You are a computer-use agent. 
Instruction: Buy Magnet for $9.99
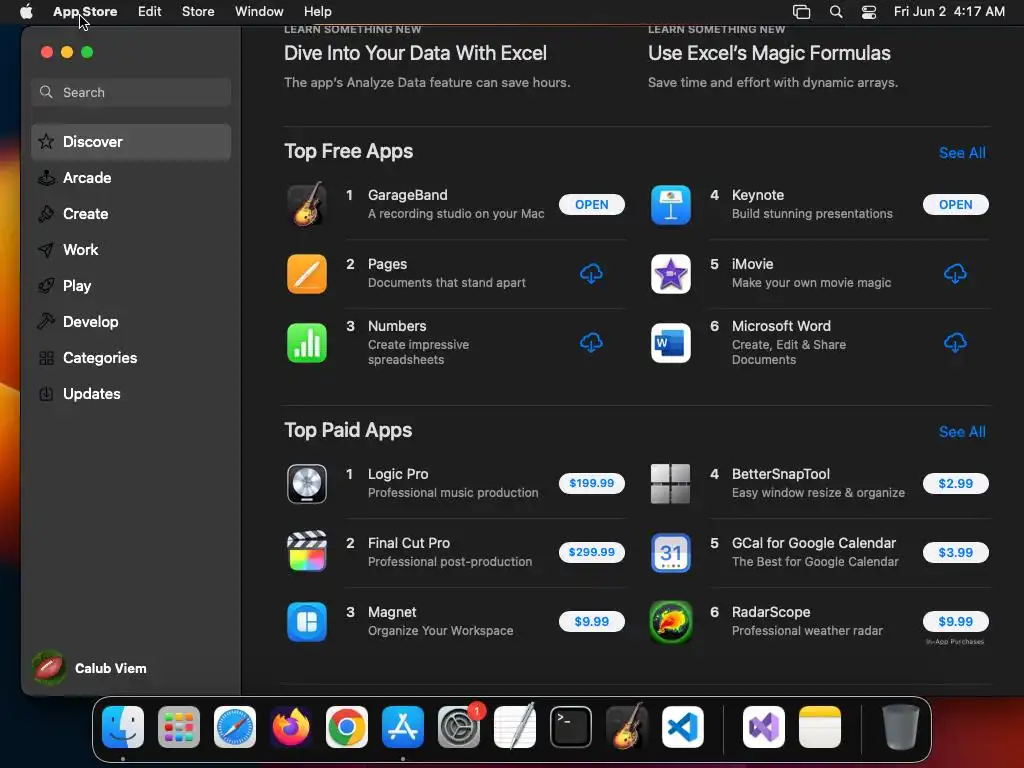(x=591, y=621)
